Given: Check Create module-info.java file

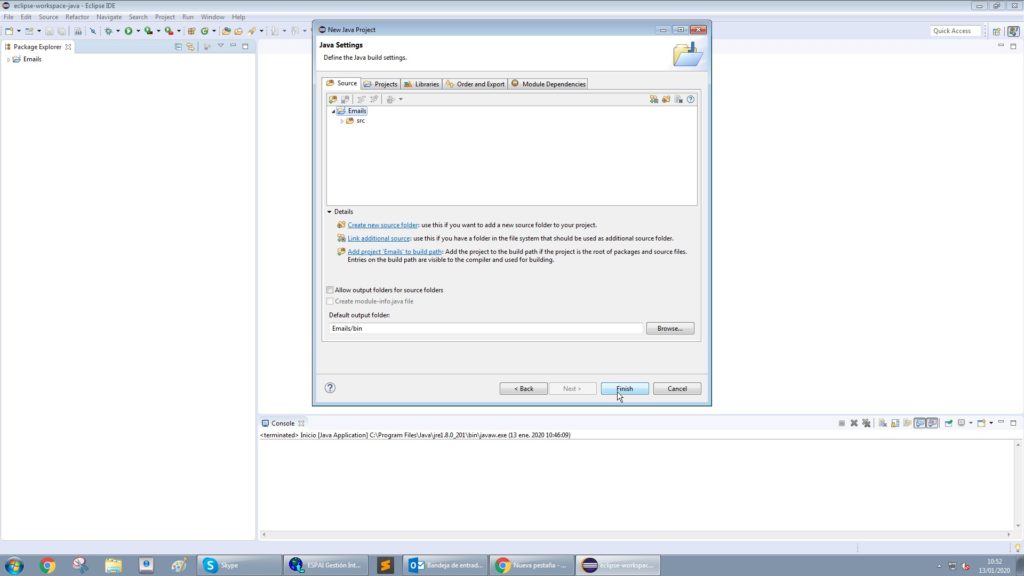Looking at the screenshot, I should tap(329, 300).
